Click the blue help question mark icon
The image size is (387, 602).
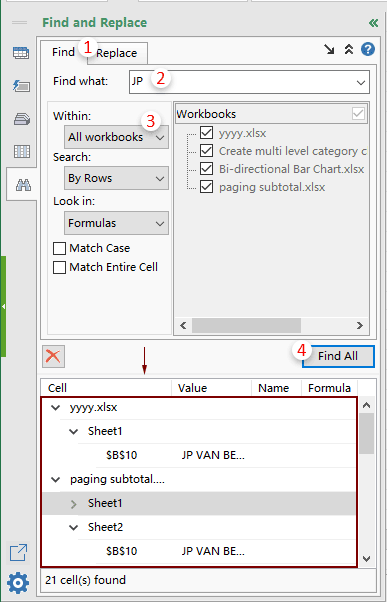click(368, 50)
